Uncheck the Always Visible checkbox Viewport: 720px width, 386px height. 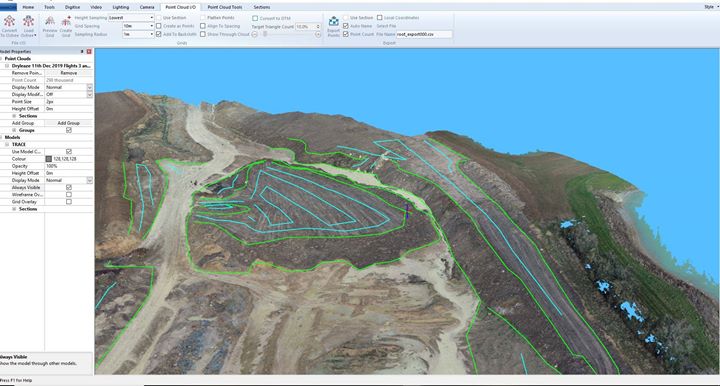(69, 187)
